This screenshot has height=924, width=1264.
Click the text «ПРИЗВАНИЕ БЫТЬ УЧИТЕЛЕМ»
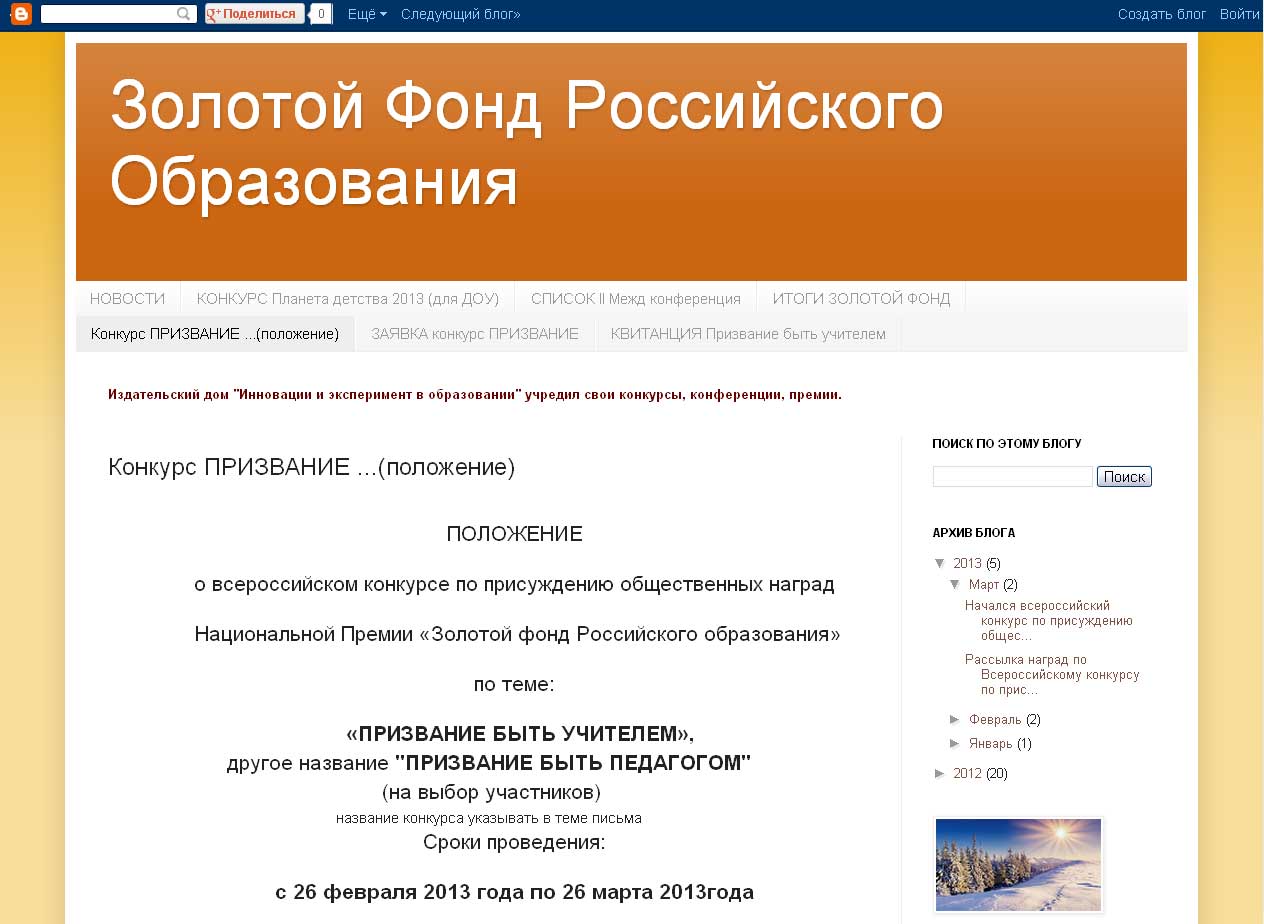520,734
